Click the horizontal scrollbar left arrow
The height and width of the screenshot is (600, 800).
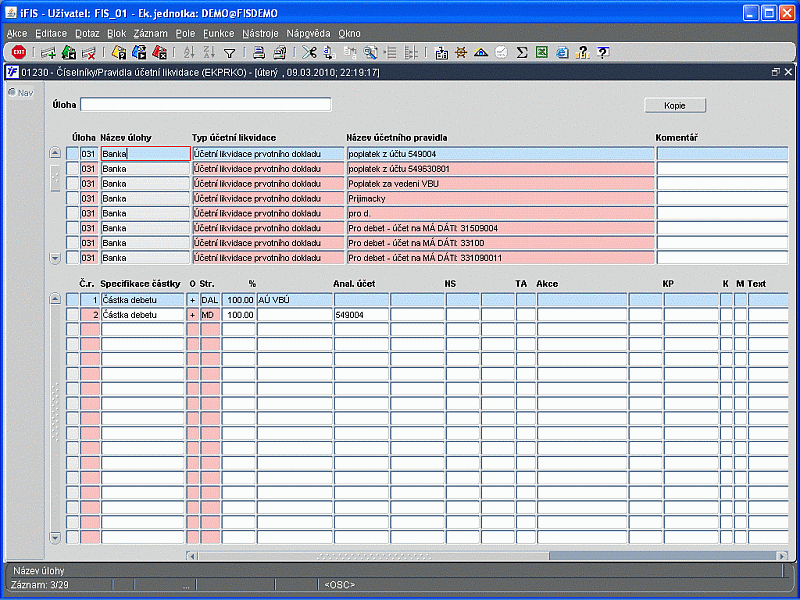click(x=192, y=556)
